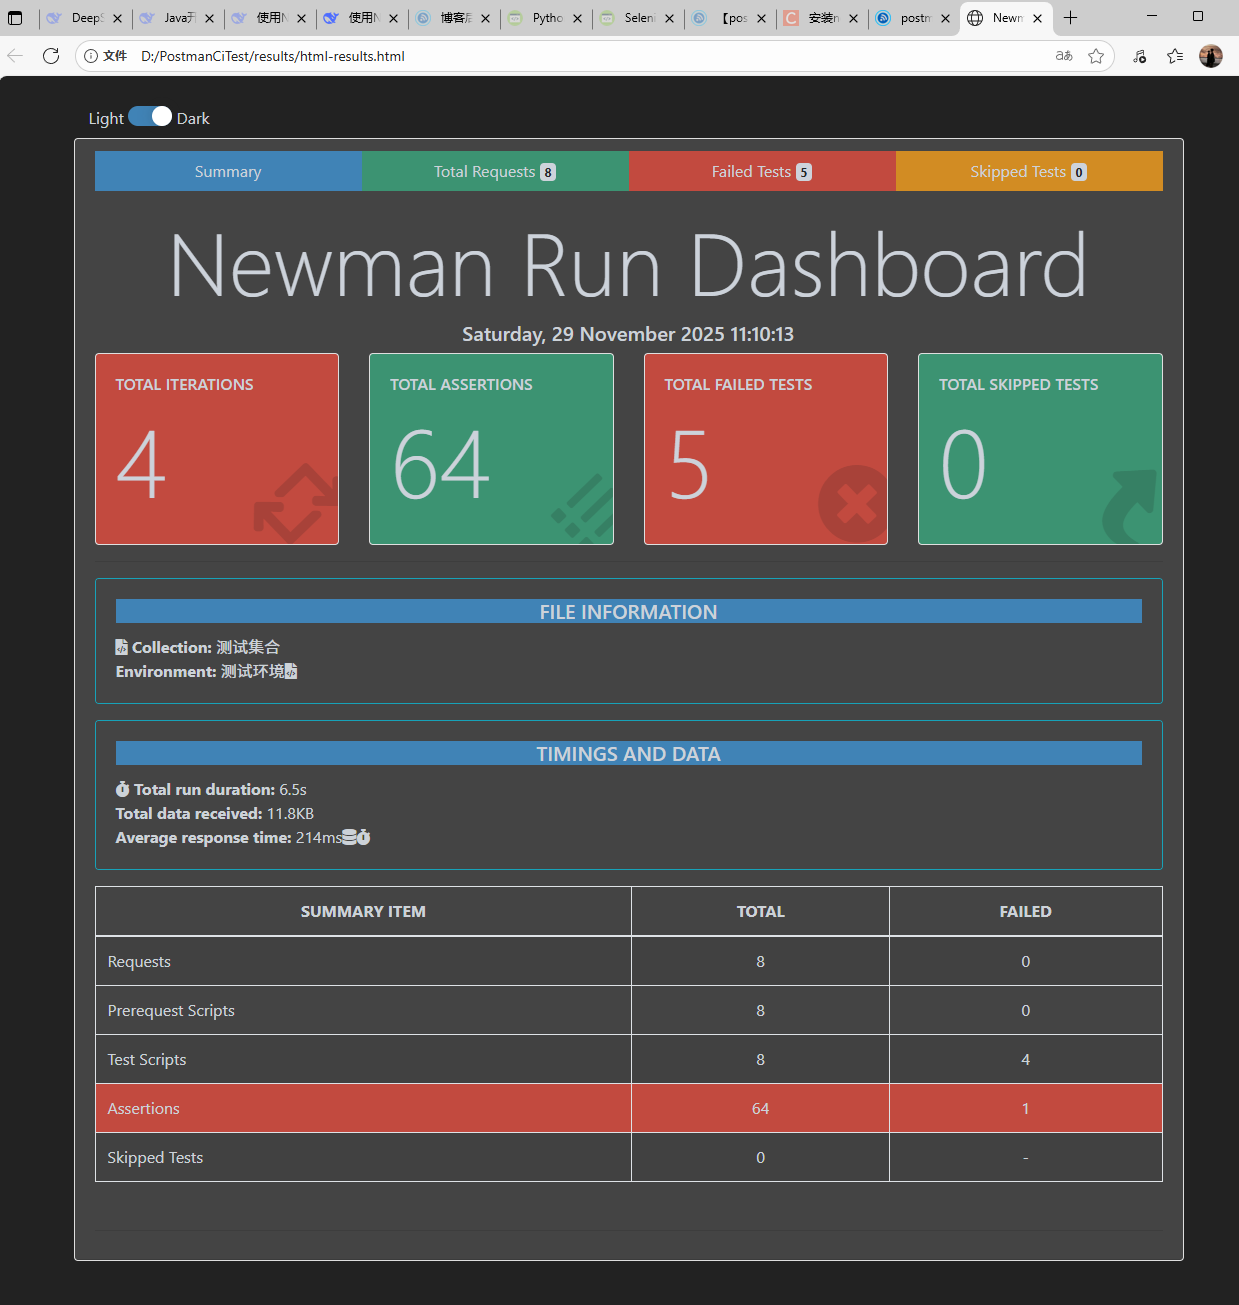Switch to the Failed Tests tab
The width and height of the screenshot is (1239, 1305).
click(762, 171)
